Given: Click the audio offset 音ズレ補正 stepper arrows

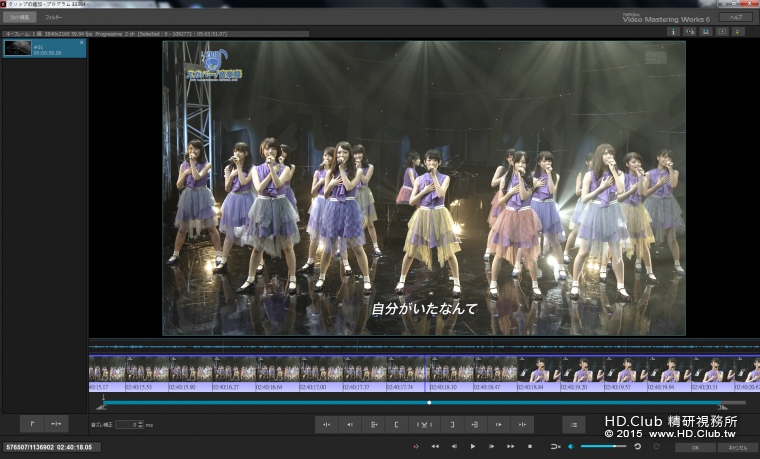Looking at the screenshot, I should click(x=140, y=424).
